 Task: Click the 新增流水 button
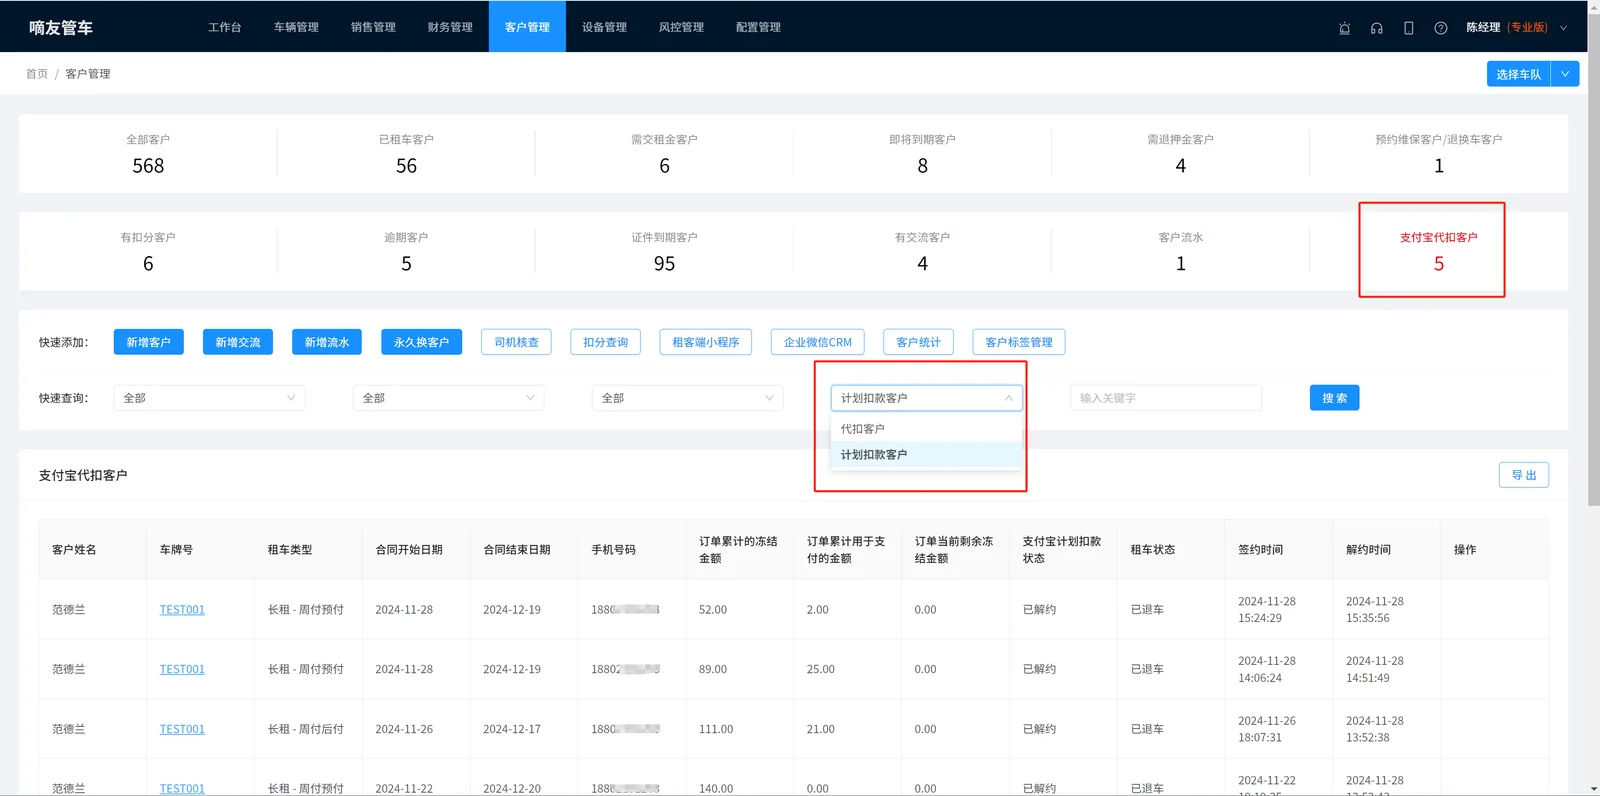327,342
